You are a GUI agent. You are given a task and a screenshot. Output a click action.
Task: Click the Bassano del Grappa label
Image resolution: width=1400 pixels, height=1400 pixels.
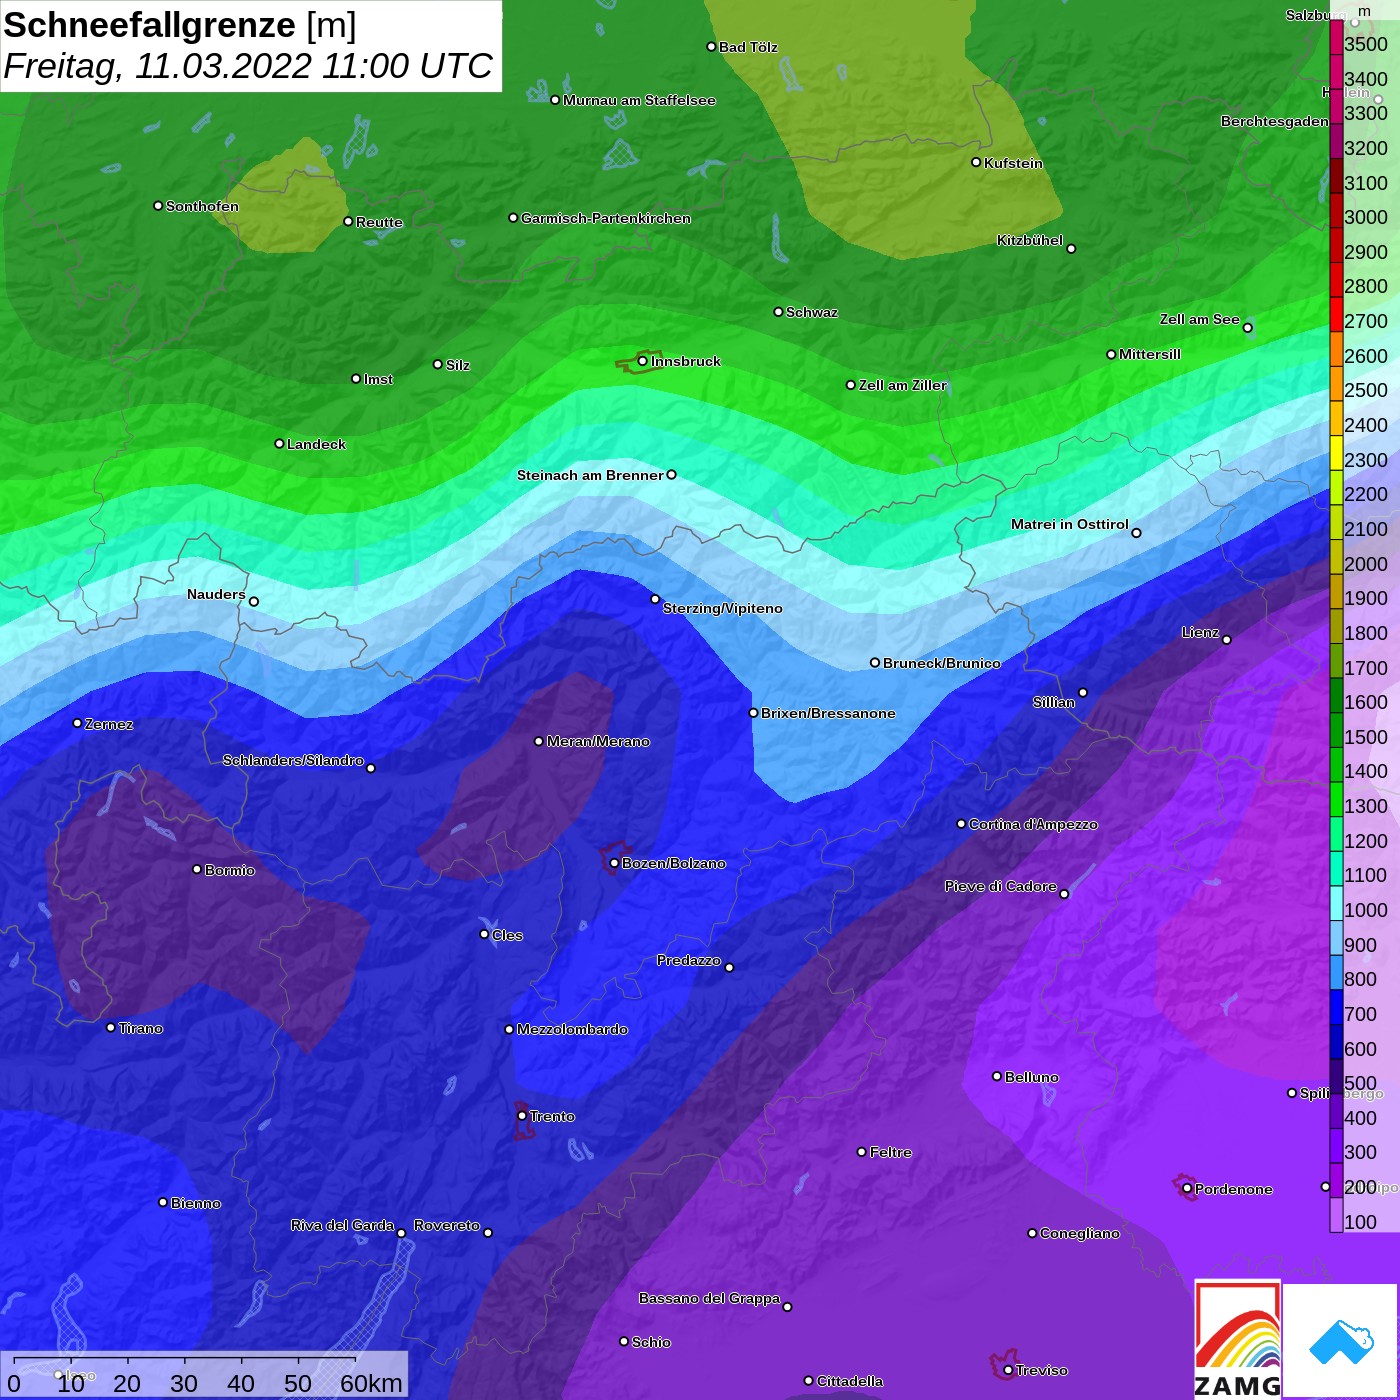[710, 1298]
